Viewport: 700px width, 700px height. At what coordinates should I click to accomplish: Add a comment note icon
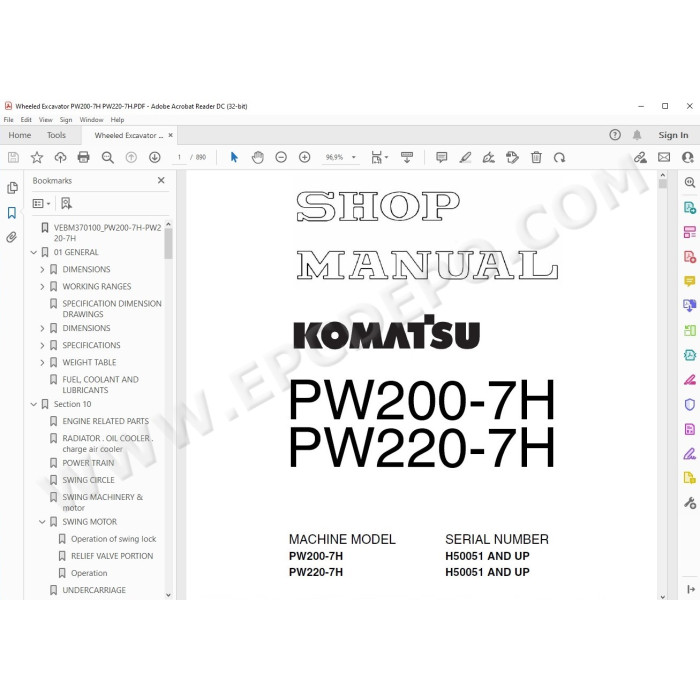click(x=442, y=157)
